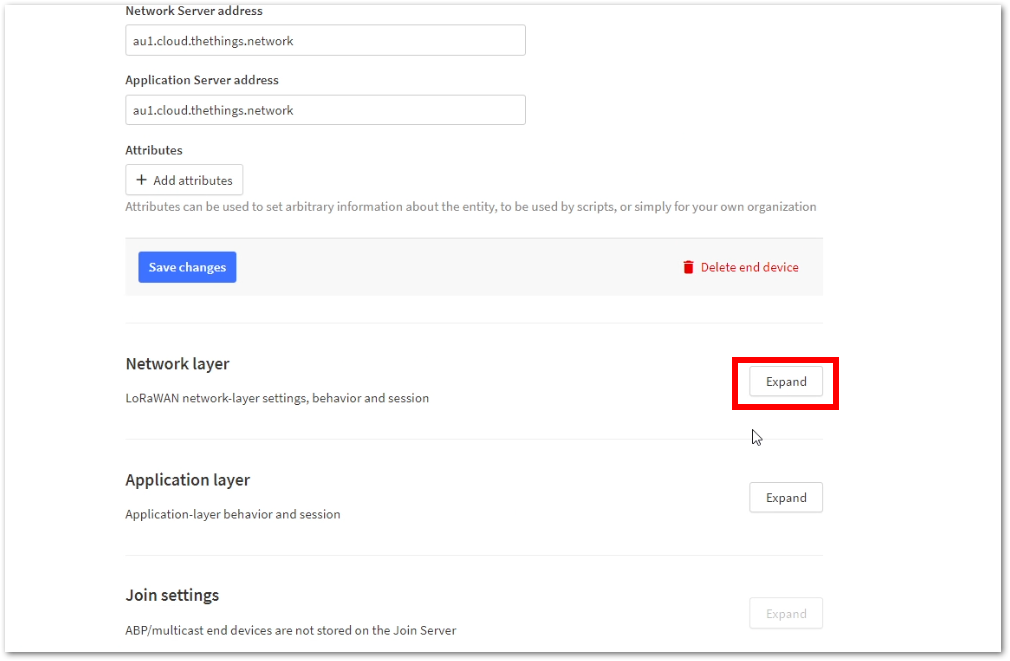Click the Application layer heading
This screenshot has height=661, width=1010.
tap(187, 480)
